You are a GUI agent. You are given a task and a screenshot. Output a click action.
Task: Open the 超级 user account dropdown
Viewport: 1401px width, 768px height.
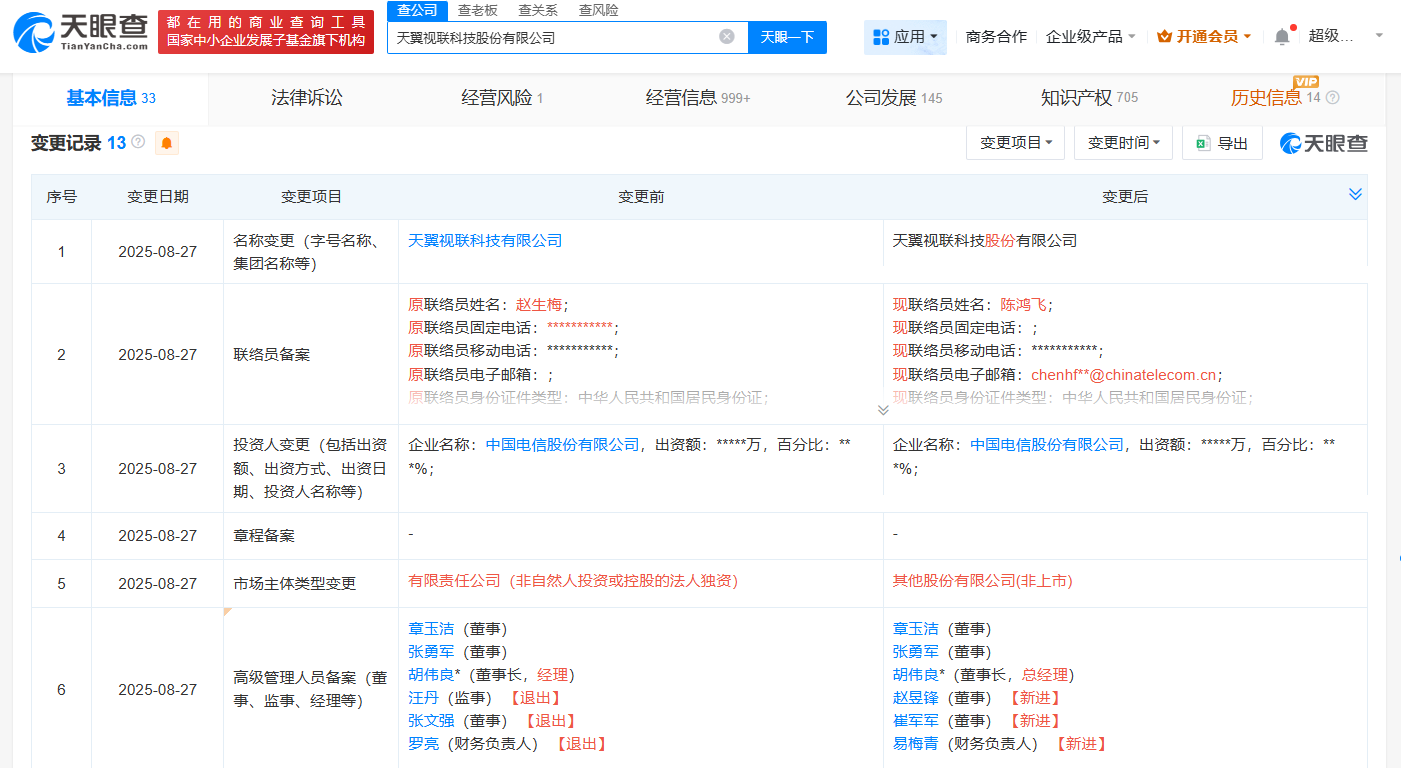coord(1345,36)
